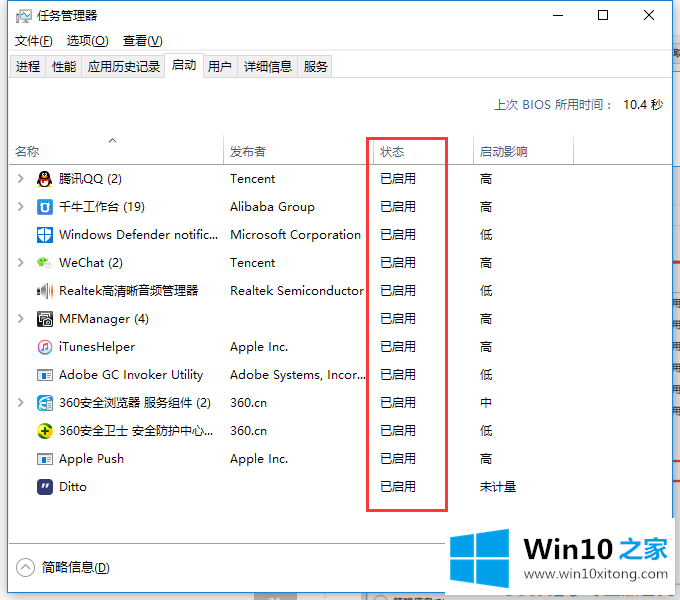Open the 查看(V) menu
Viewport: 680px width, 600px height.
tap(142, 41)
